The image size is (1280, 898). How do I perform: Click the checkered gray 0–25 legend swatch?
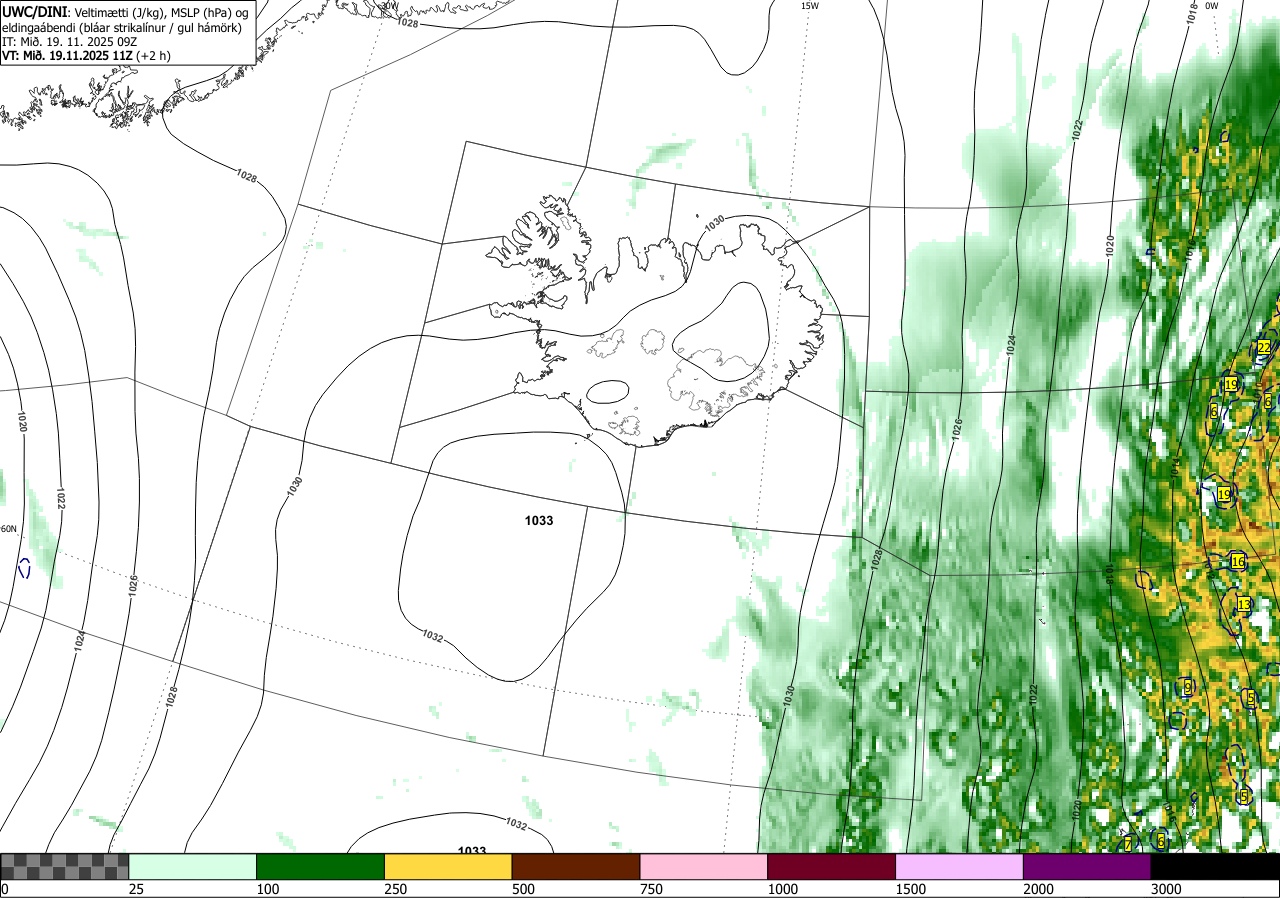(65, 866)
